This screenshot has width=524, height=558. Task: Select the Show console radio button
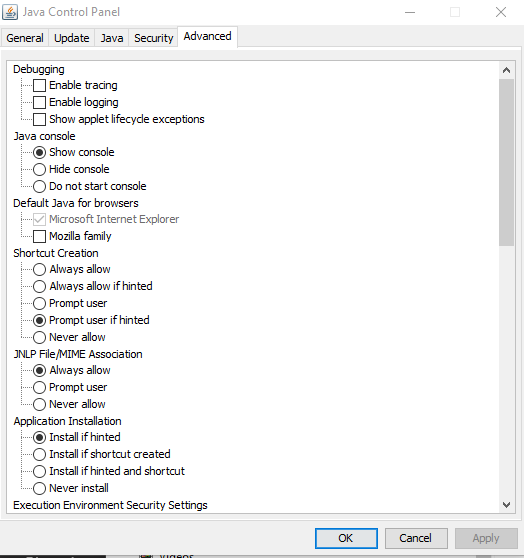coord(39,152)
